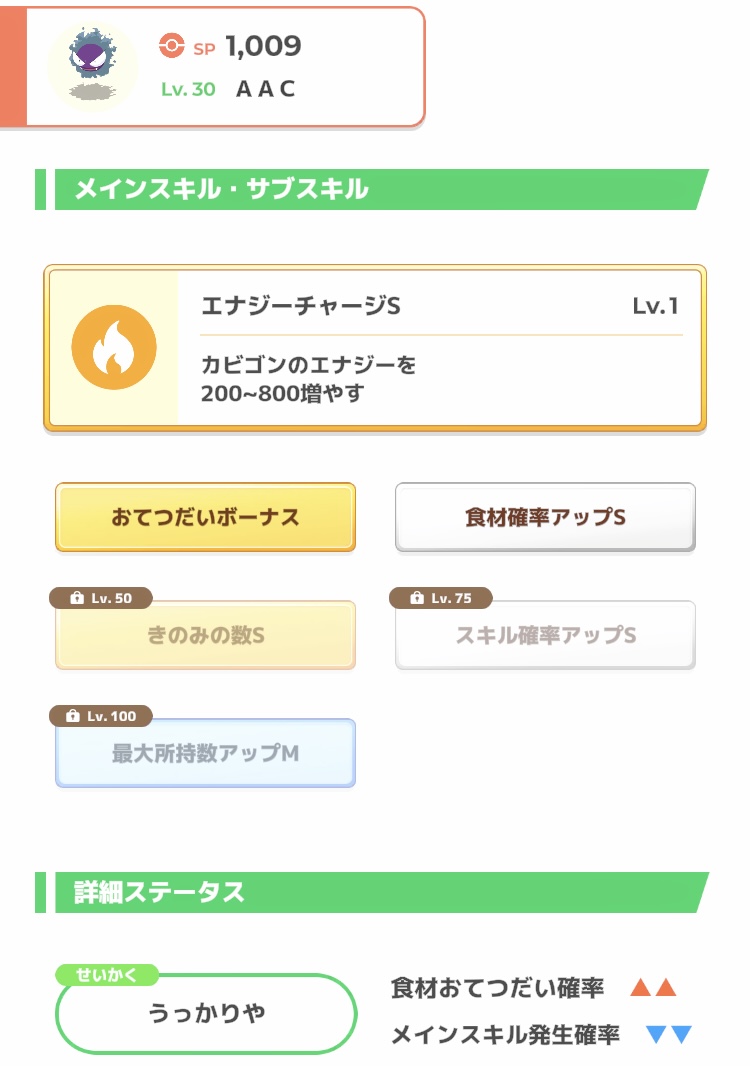This screenshot has width=750, height=1066.
Task: Tap the locked きのみの数S sub skill
Action: tap(205, 635)
